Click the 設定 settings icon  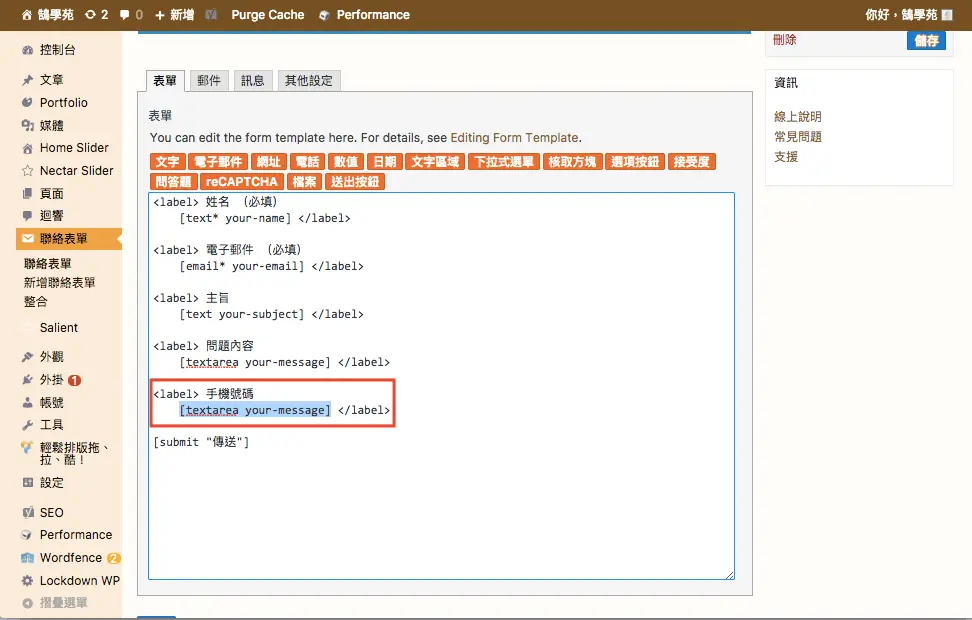click(27, 482)
